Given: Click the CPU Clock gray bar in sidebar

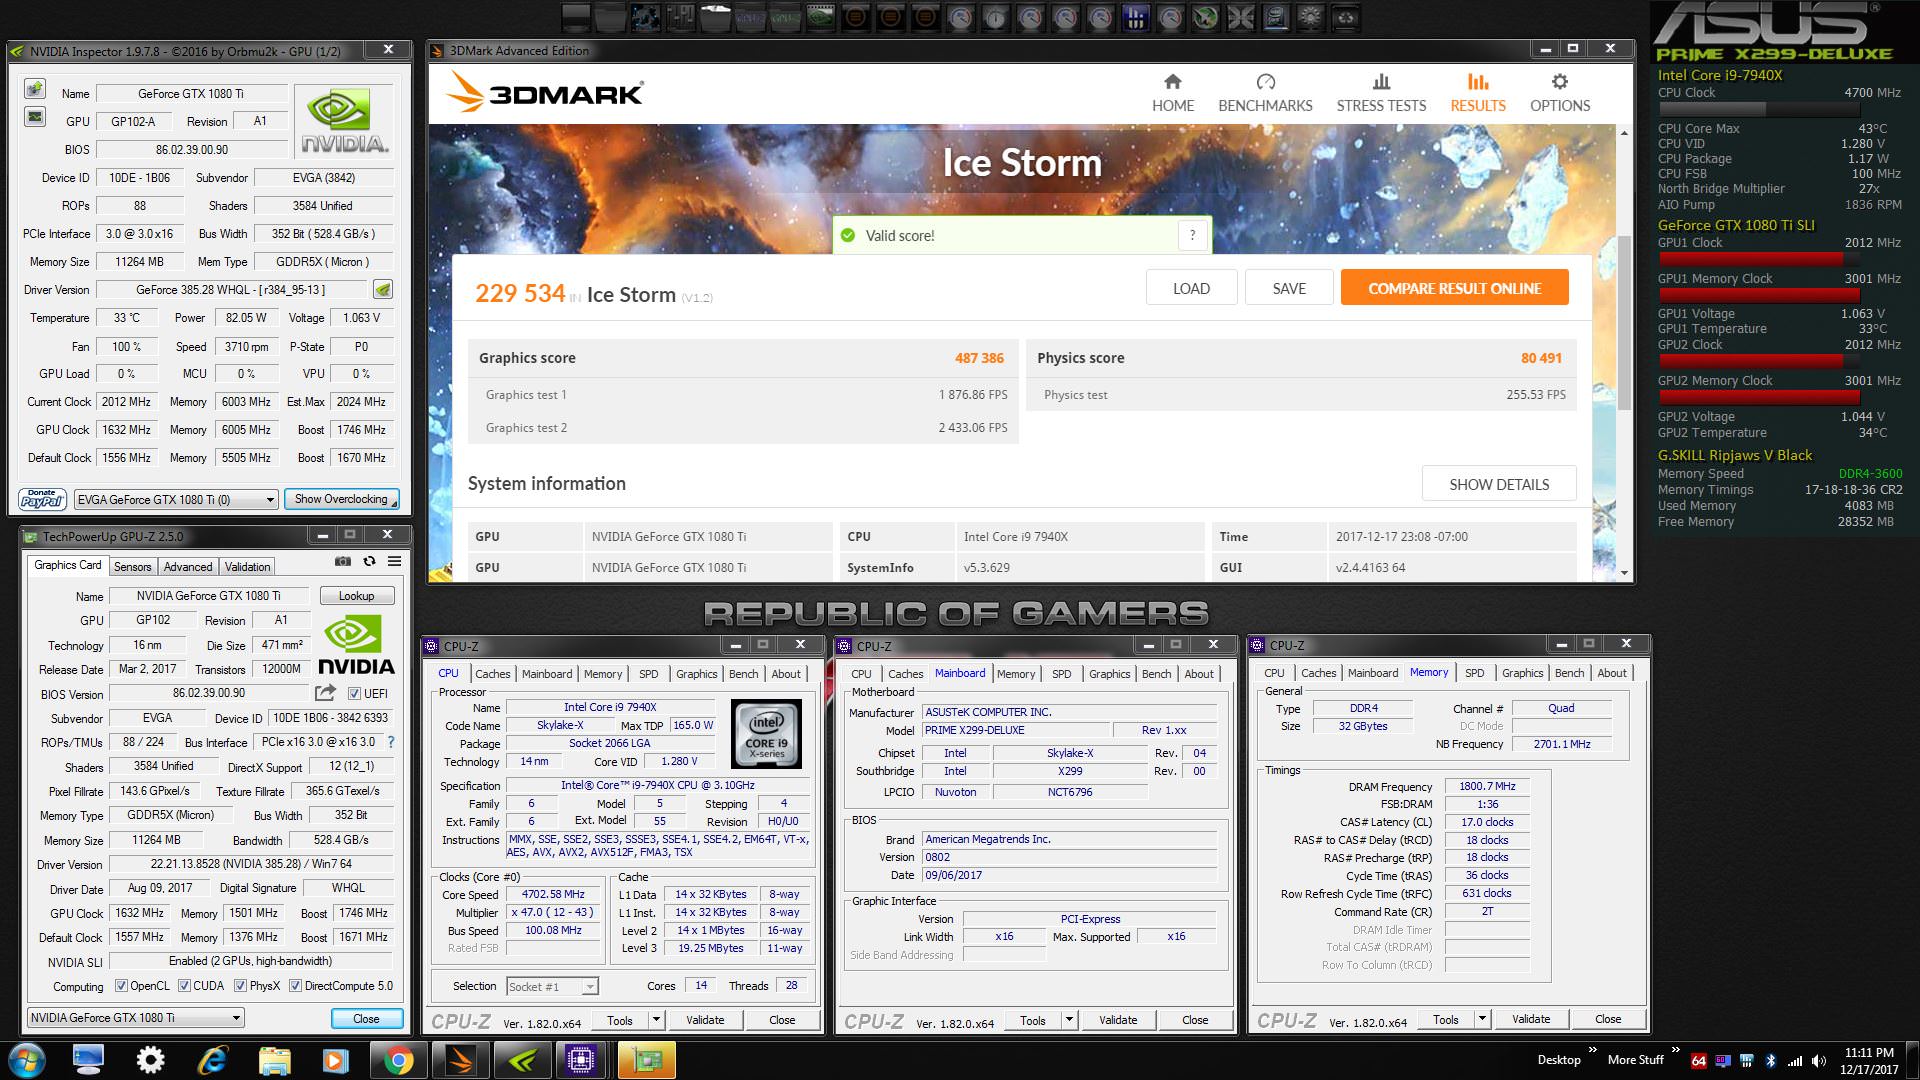Looking at the screenshot, I should pos(1759,109).
